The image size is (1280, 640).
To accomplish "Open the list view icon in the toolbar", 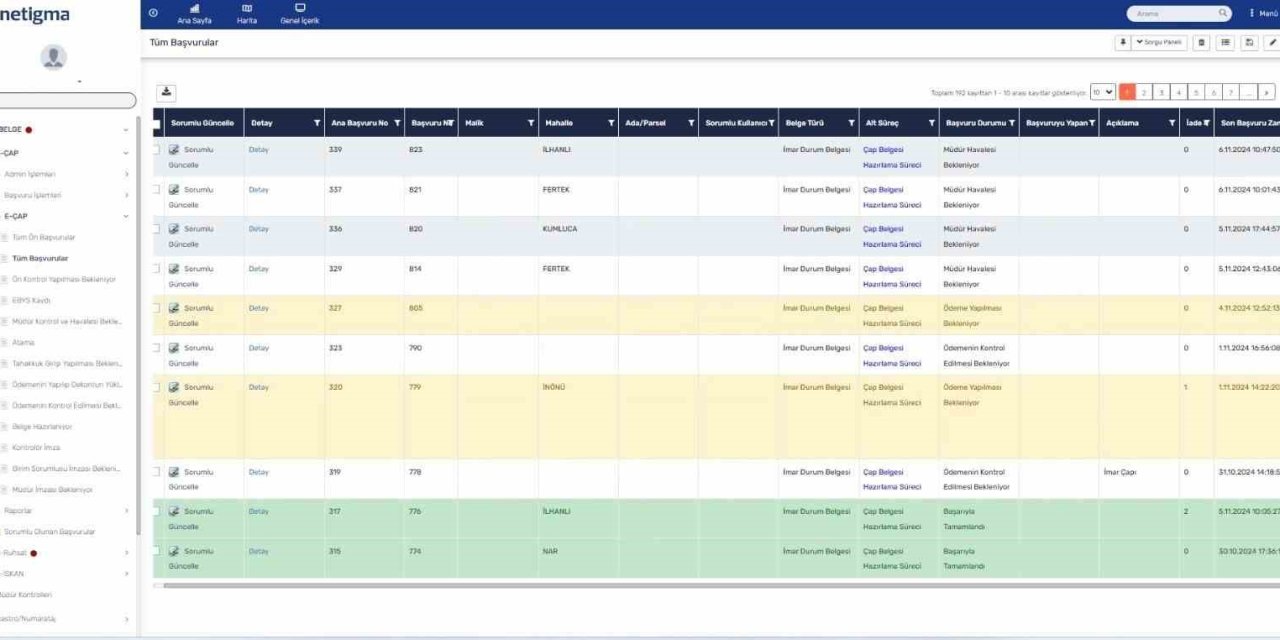I will 1226,43.
